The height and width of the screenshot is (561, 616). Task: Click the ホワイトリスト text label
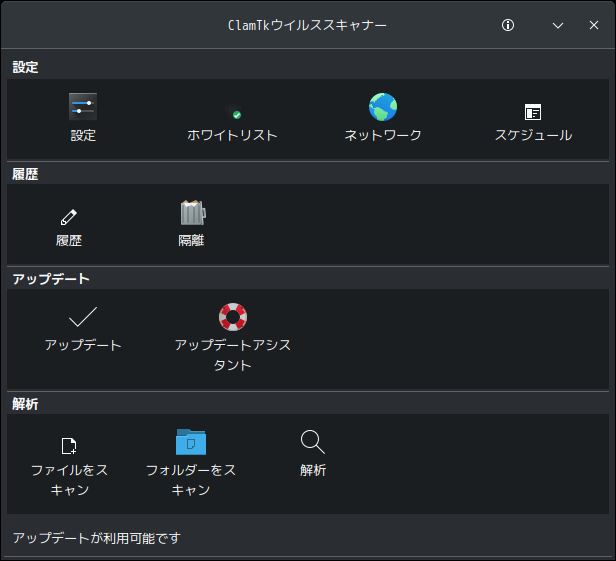(x=233, y=135)
